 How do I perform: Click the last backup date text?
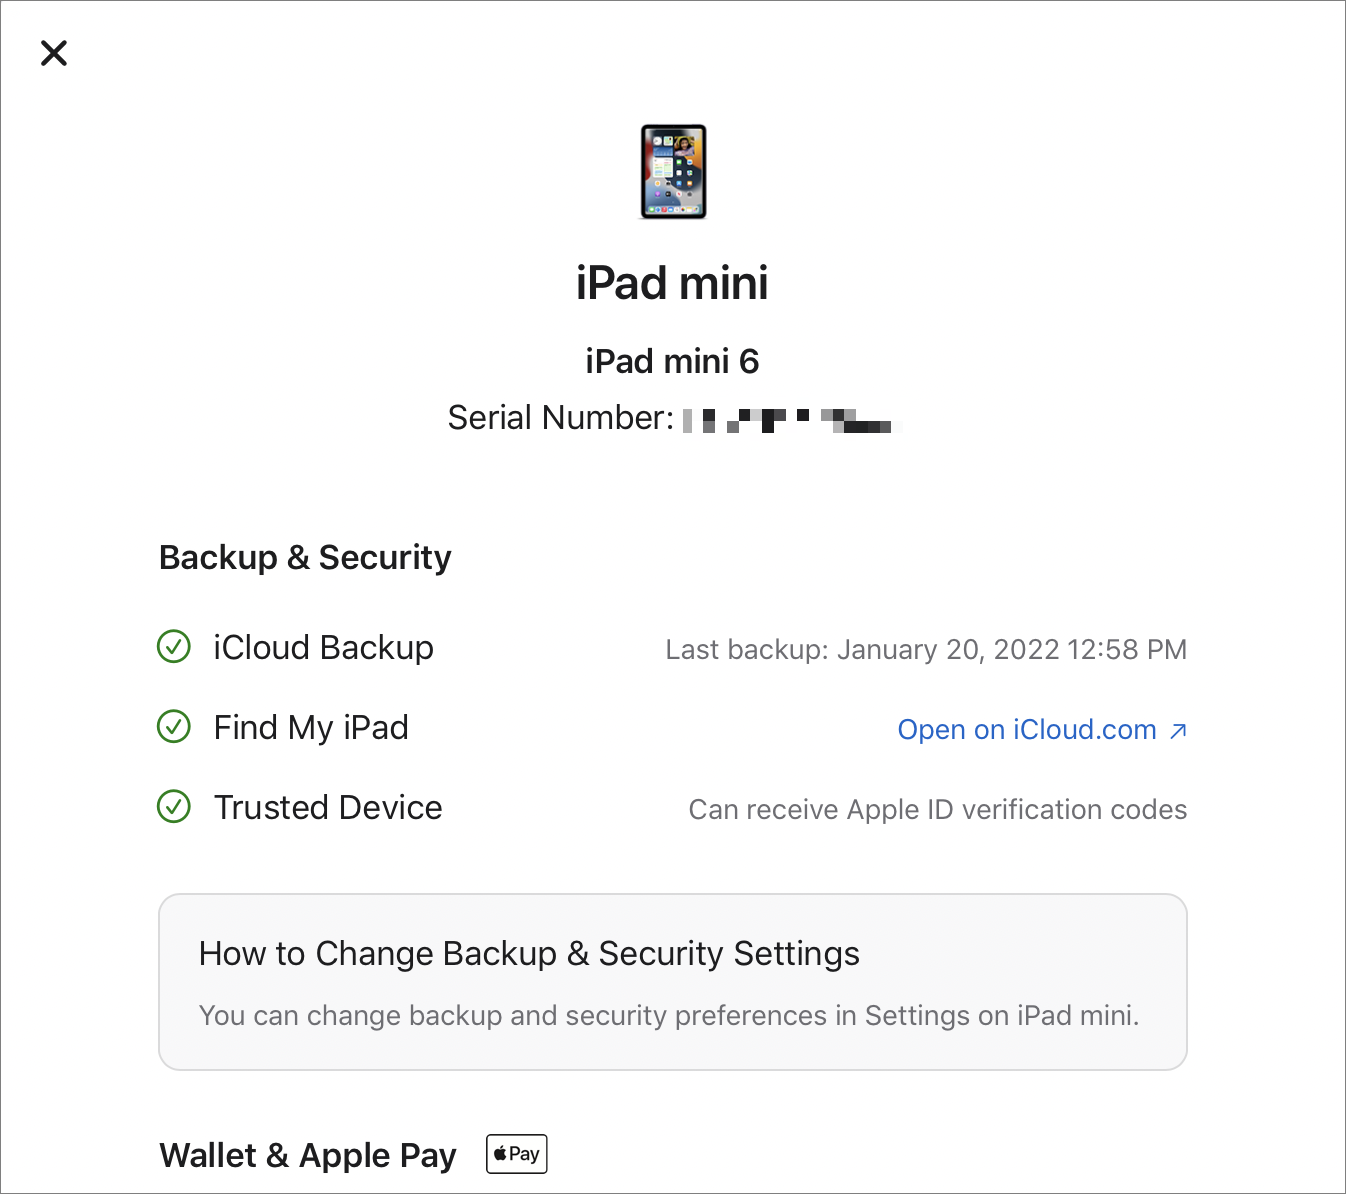click(925, 649)
